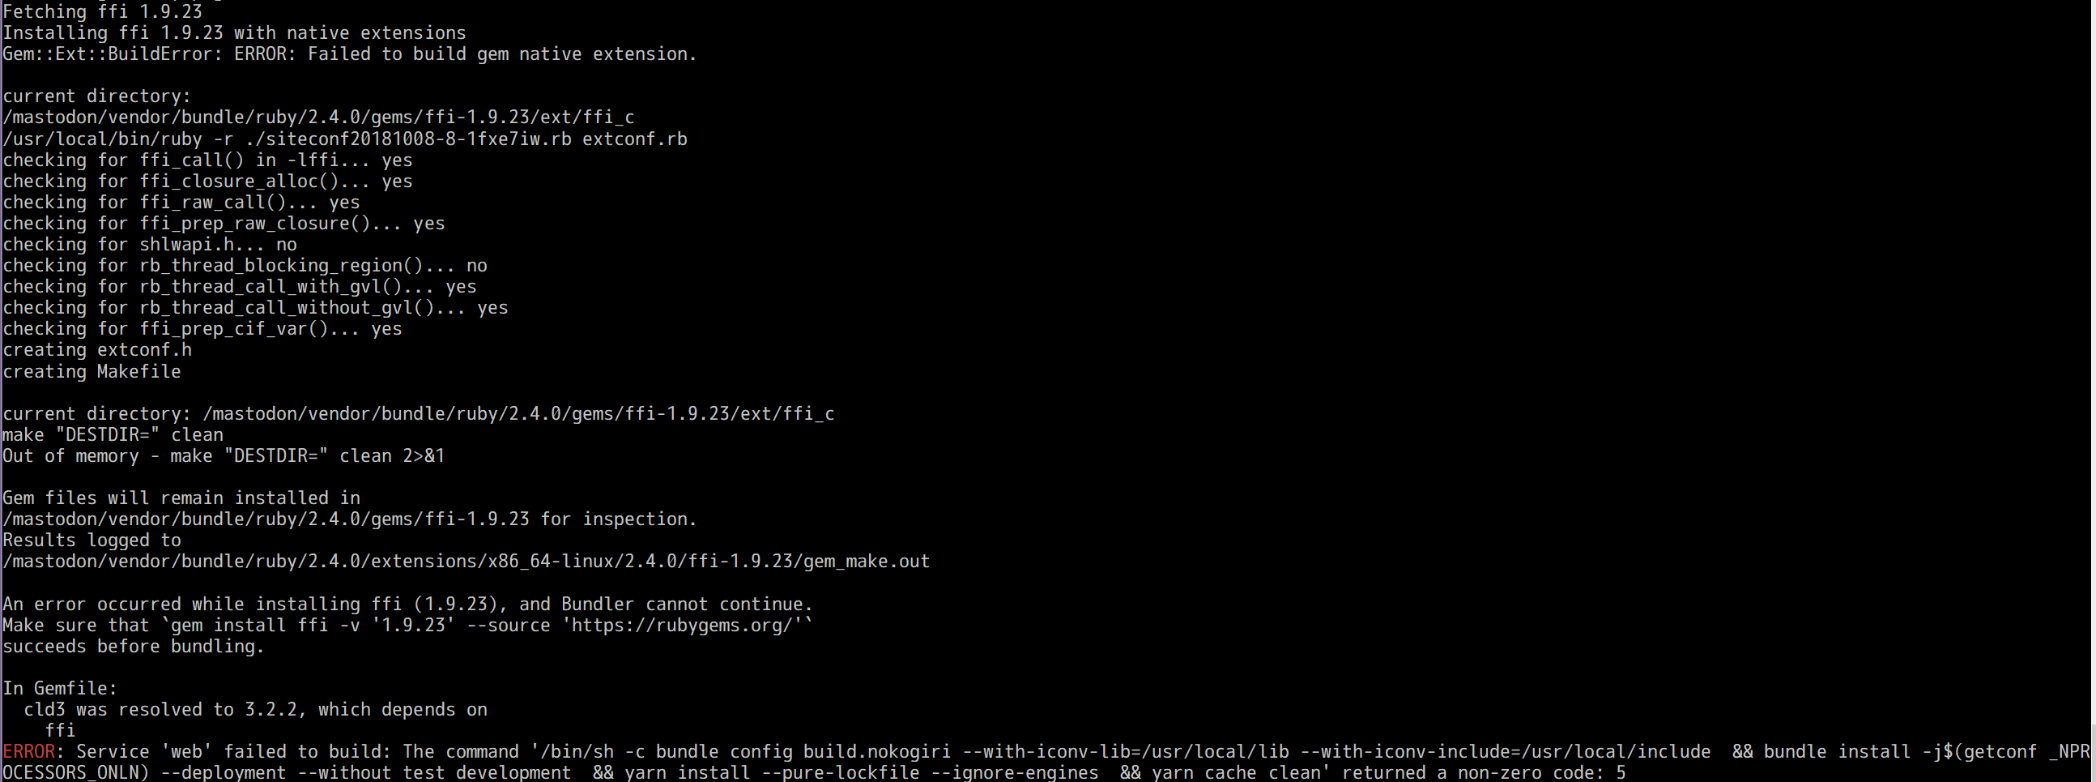Click the gem_make.out log file path
Viewport: 2096px width, 782px height.
[x=466, y=562]
